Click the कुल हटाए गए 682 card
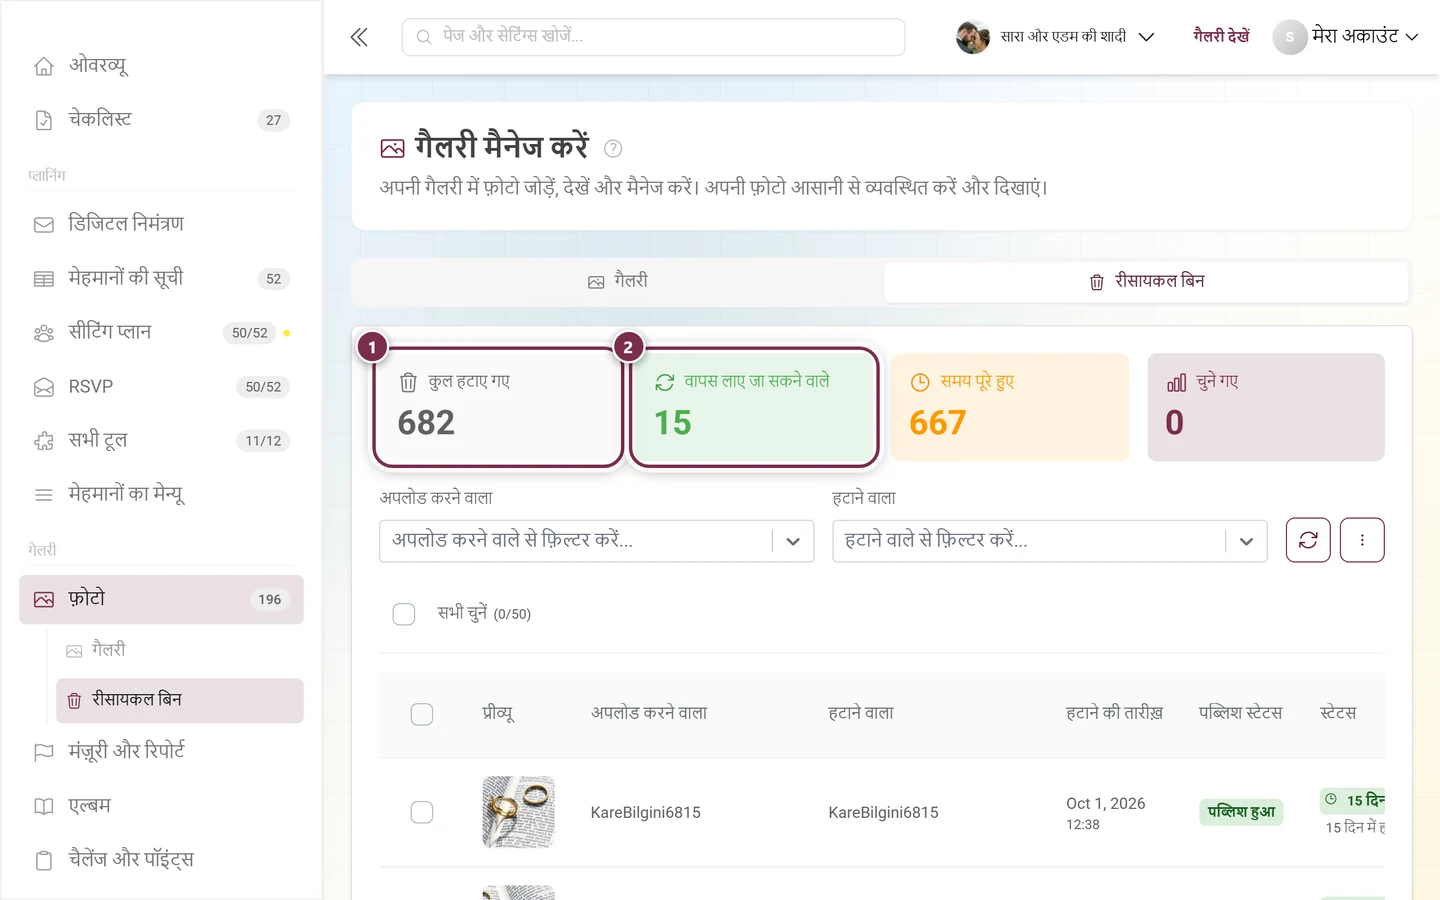Screen dimensions: 1440x900 tap(498, 407)
